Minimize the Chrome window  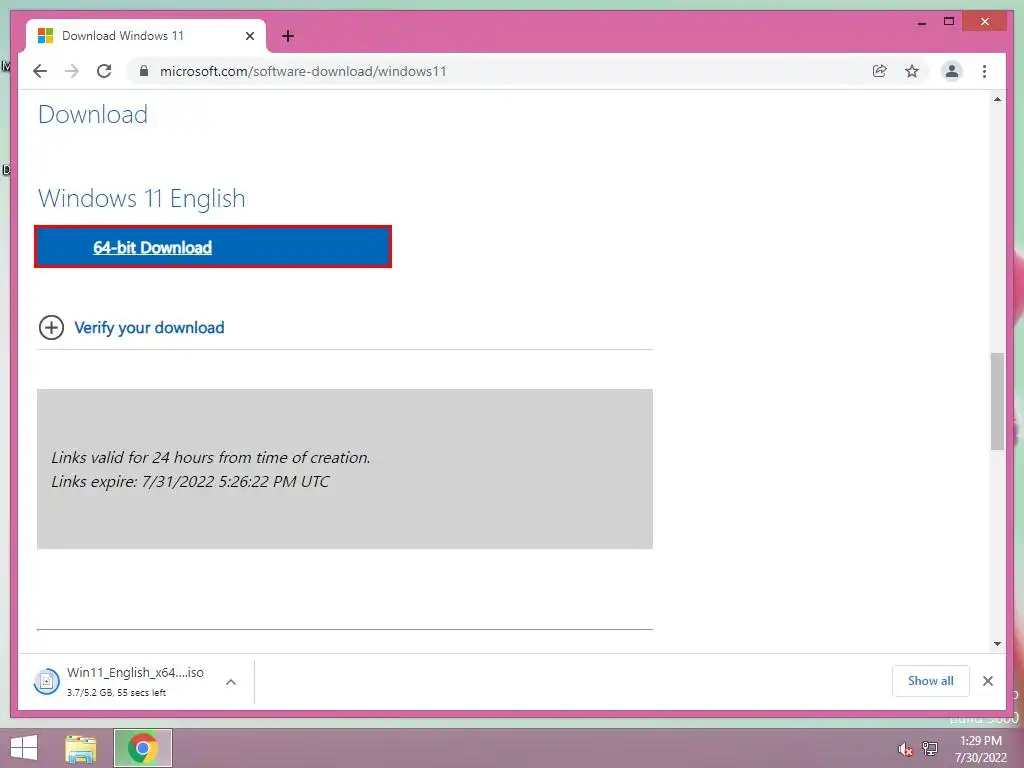922,22
